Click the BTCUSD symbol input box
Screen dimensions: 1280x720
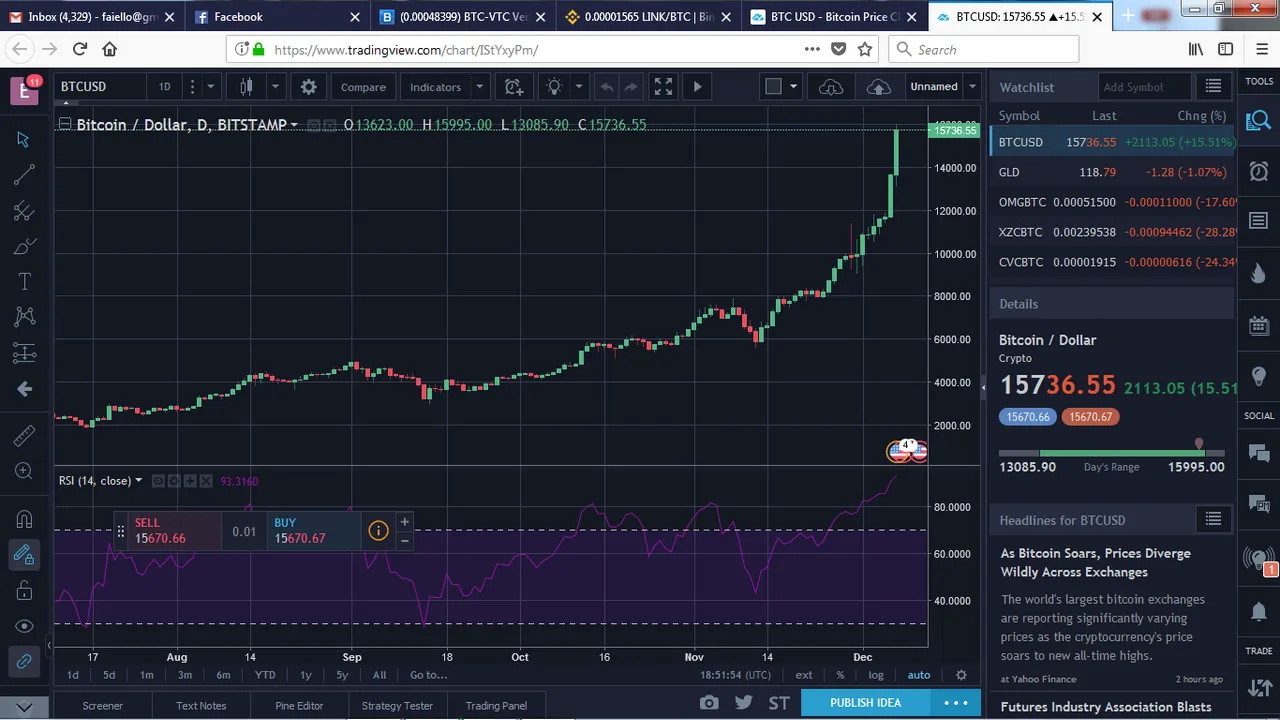[100, 87]
